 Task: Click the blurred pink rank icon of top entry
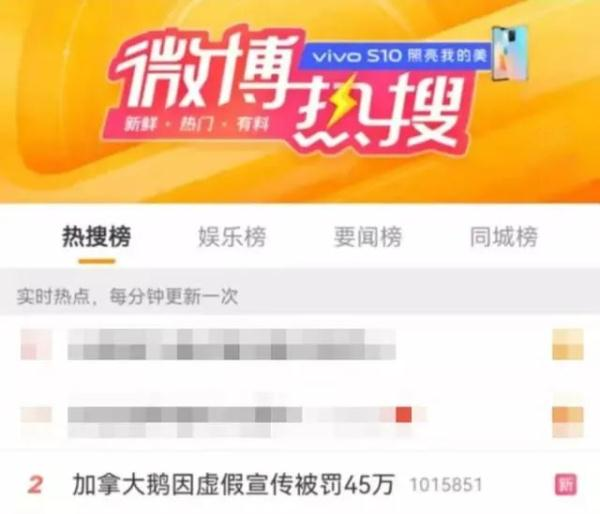click(x=36, y=344)
